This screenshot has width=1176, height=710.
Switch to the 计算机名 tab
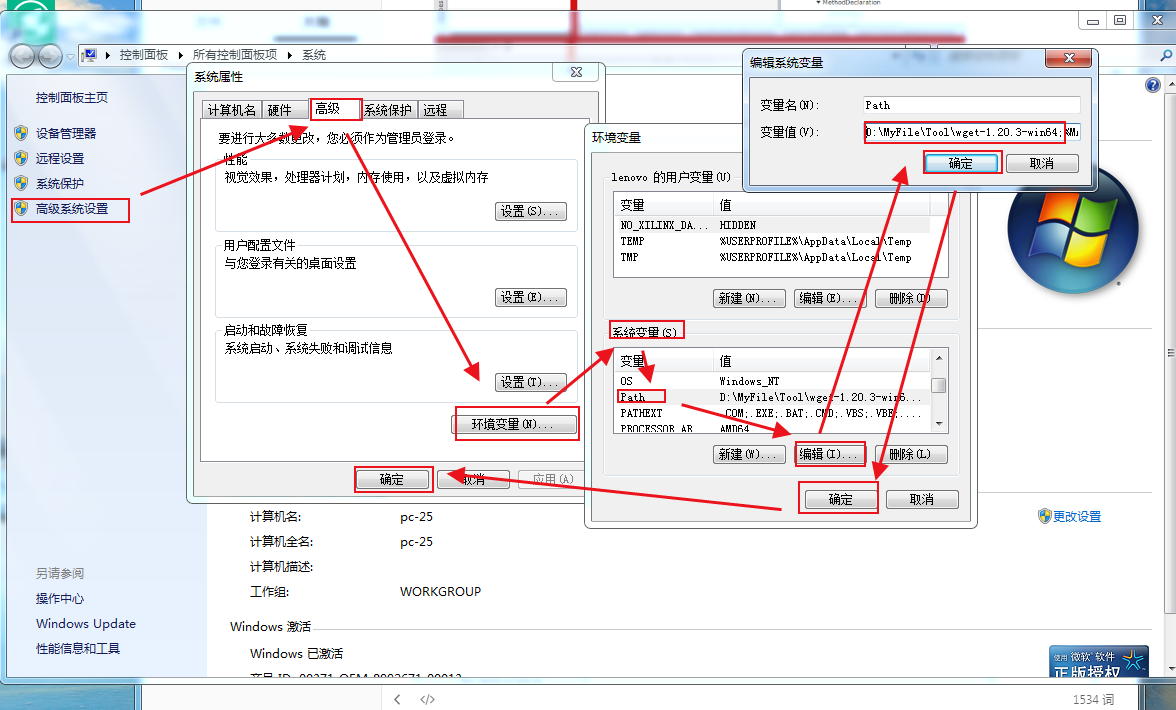click(231, 109)
